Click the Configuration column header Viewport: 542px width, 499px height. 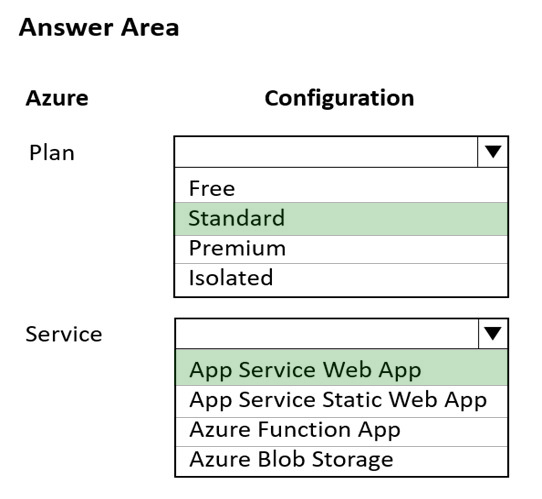click(339, 98)
